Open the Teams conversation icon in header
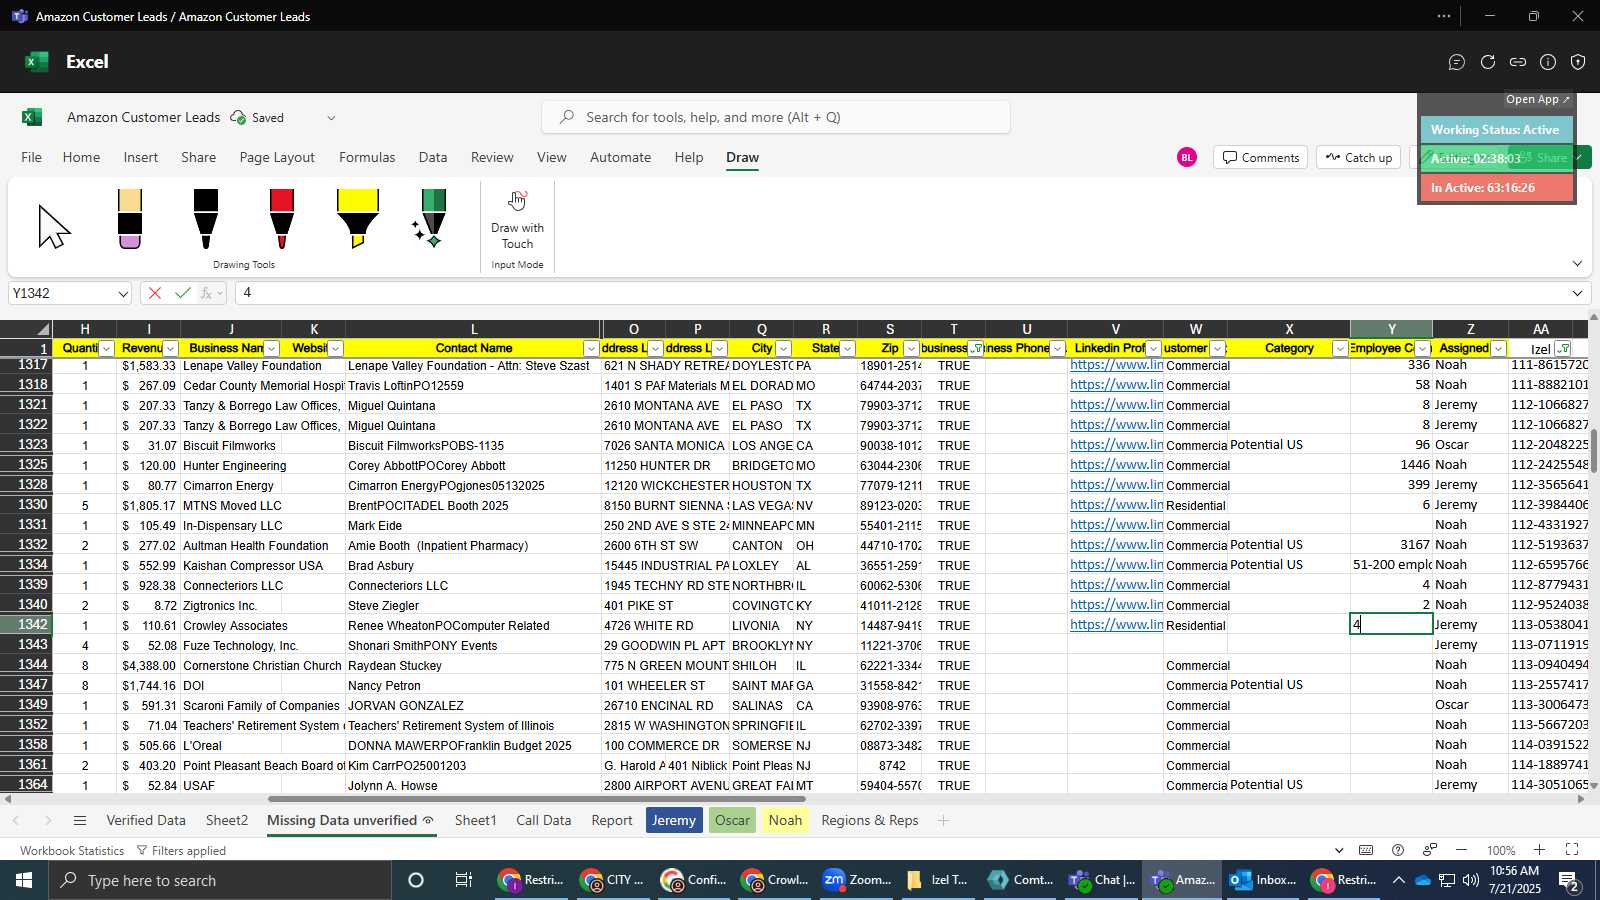Viewport: 1600px width, 900px height. coord(1457,62)
